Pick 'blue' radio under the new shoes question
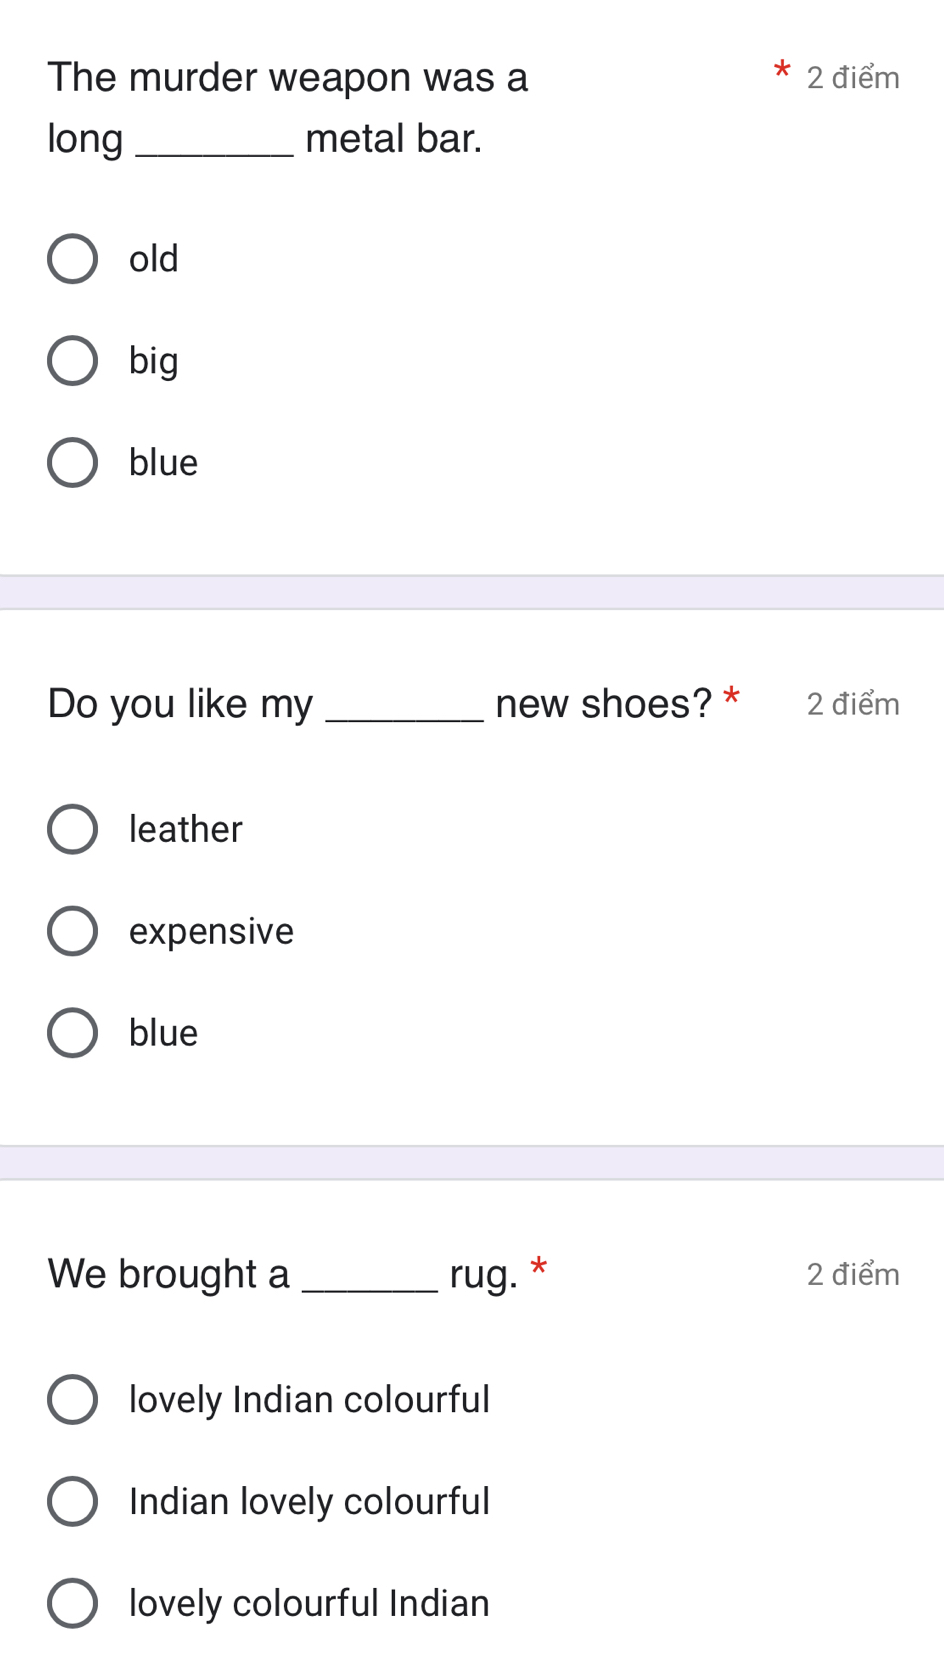The height and width of the screenshot is (1678, 944). [x=72, y=1033]
